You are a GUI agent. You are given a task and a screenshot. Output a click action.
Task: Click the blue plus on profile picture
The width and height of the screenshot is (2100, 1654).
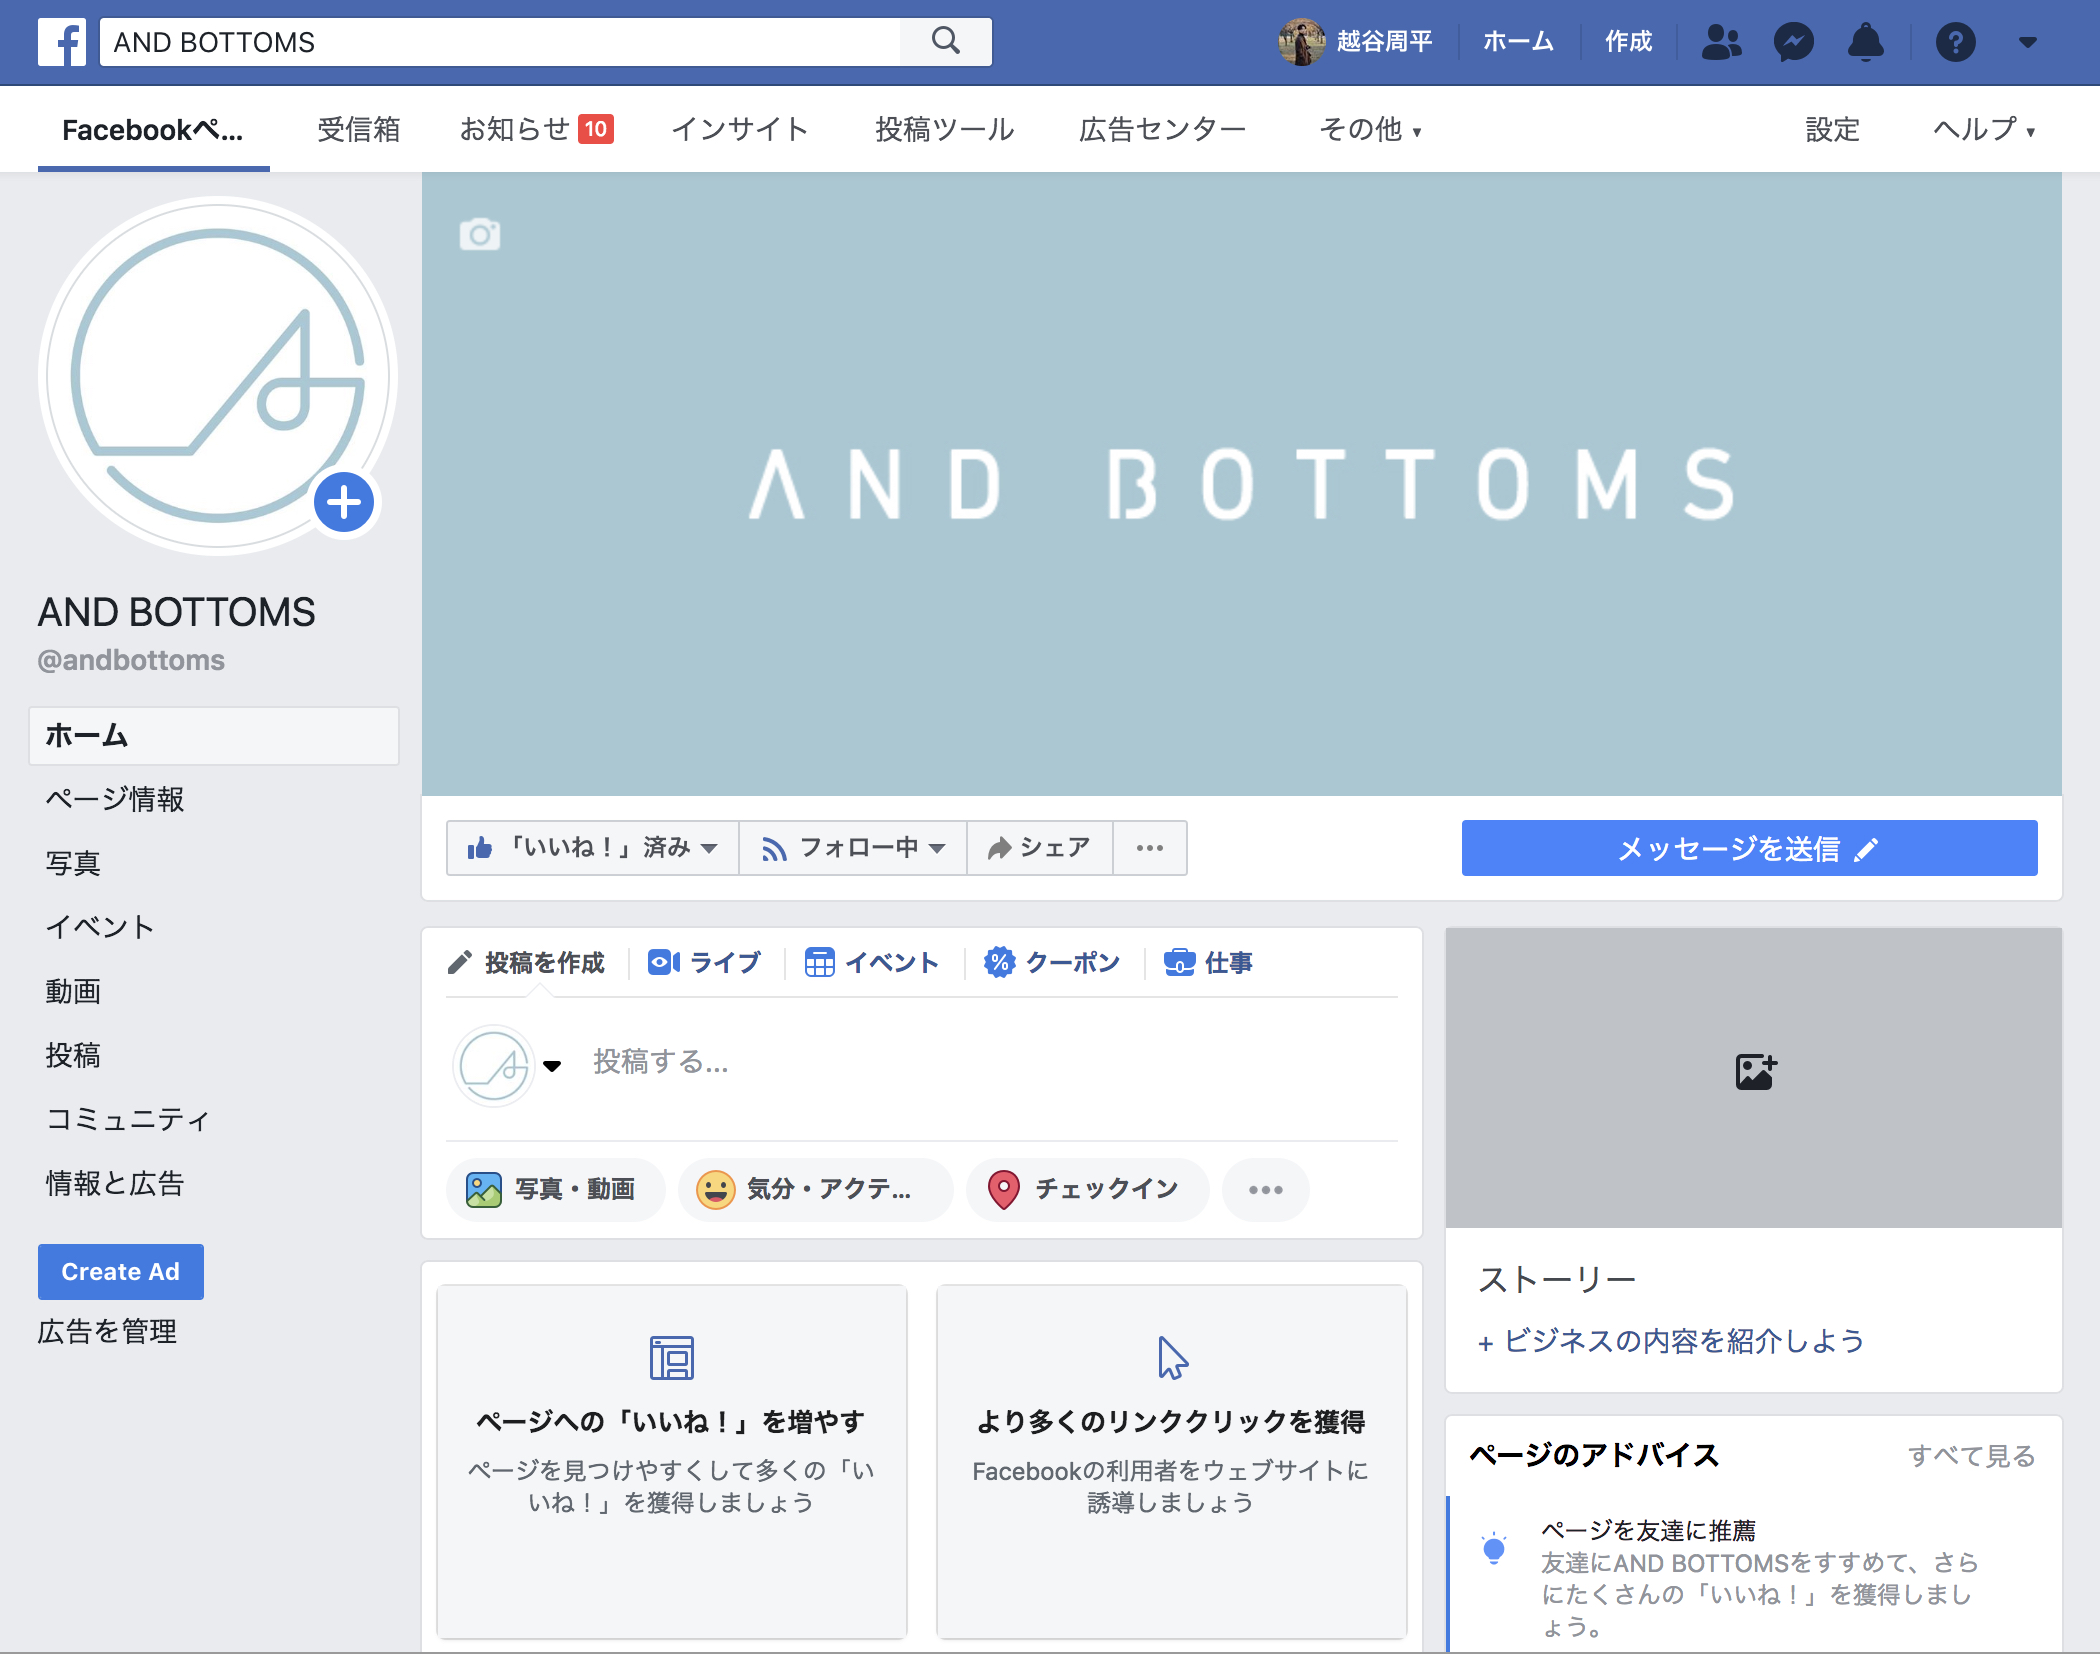coord(344,502)
